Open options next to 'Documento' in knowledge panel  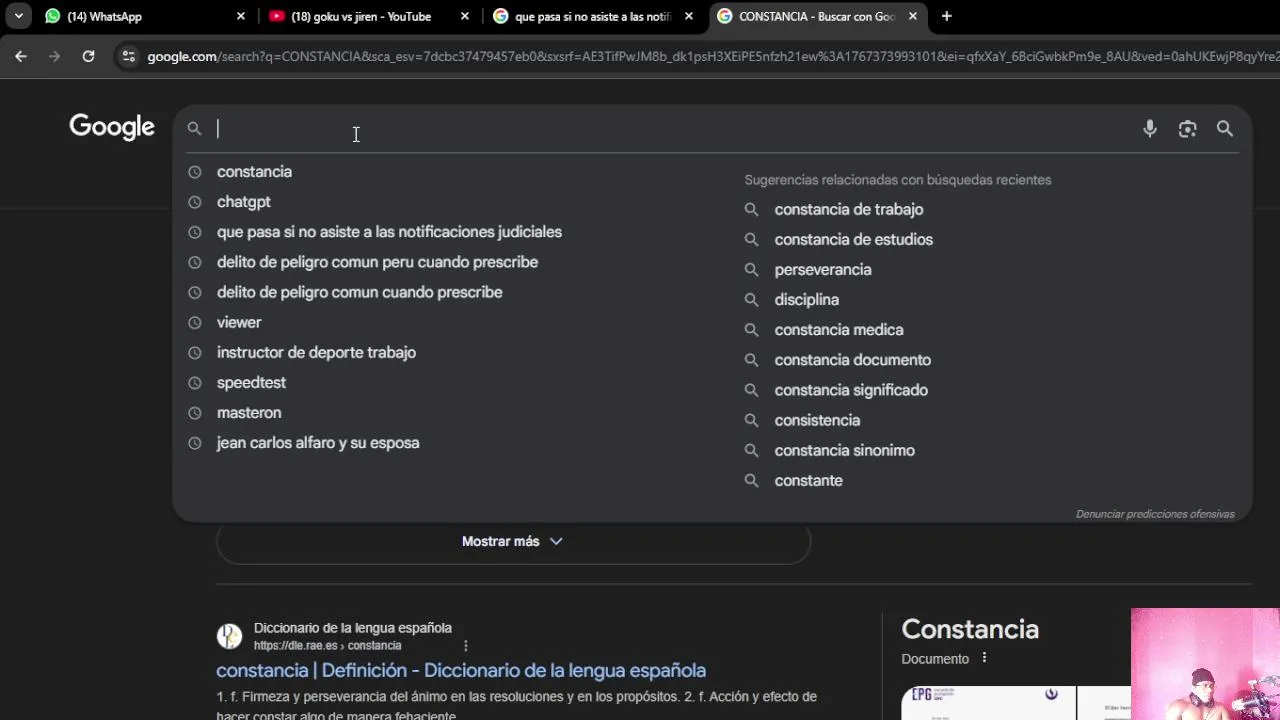[x=984, y=658]
